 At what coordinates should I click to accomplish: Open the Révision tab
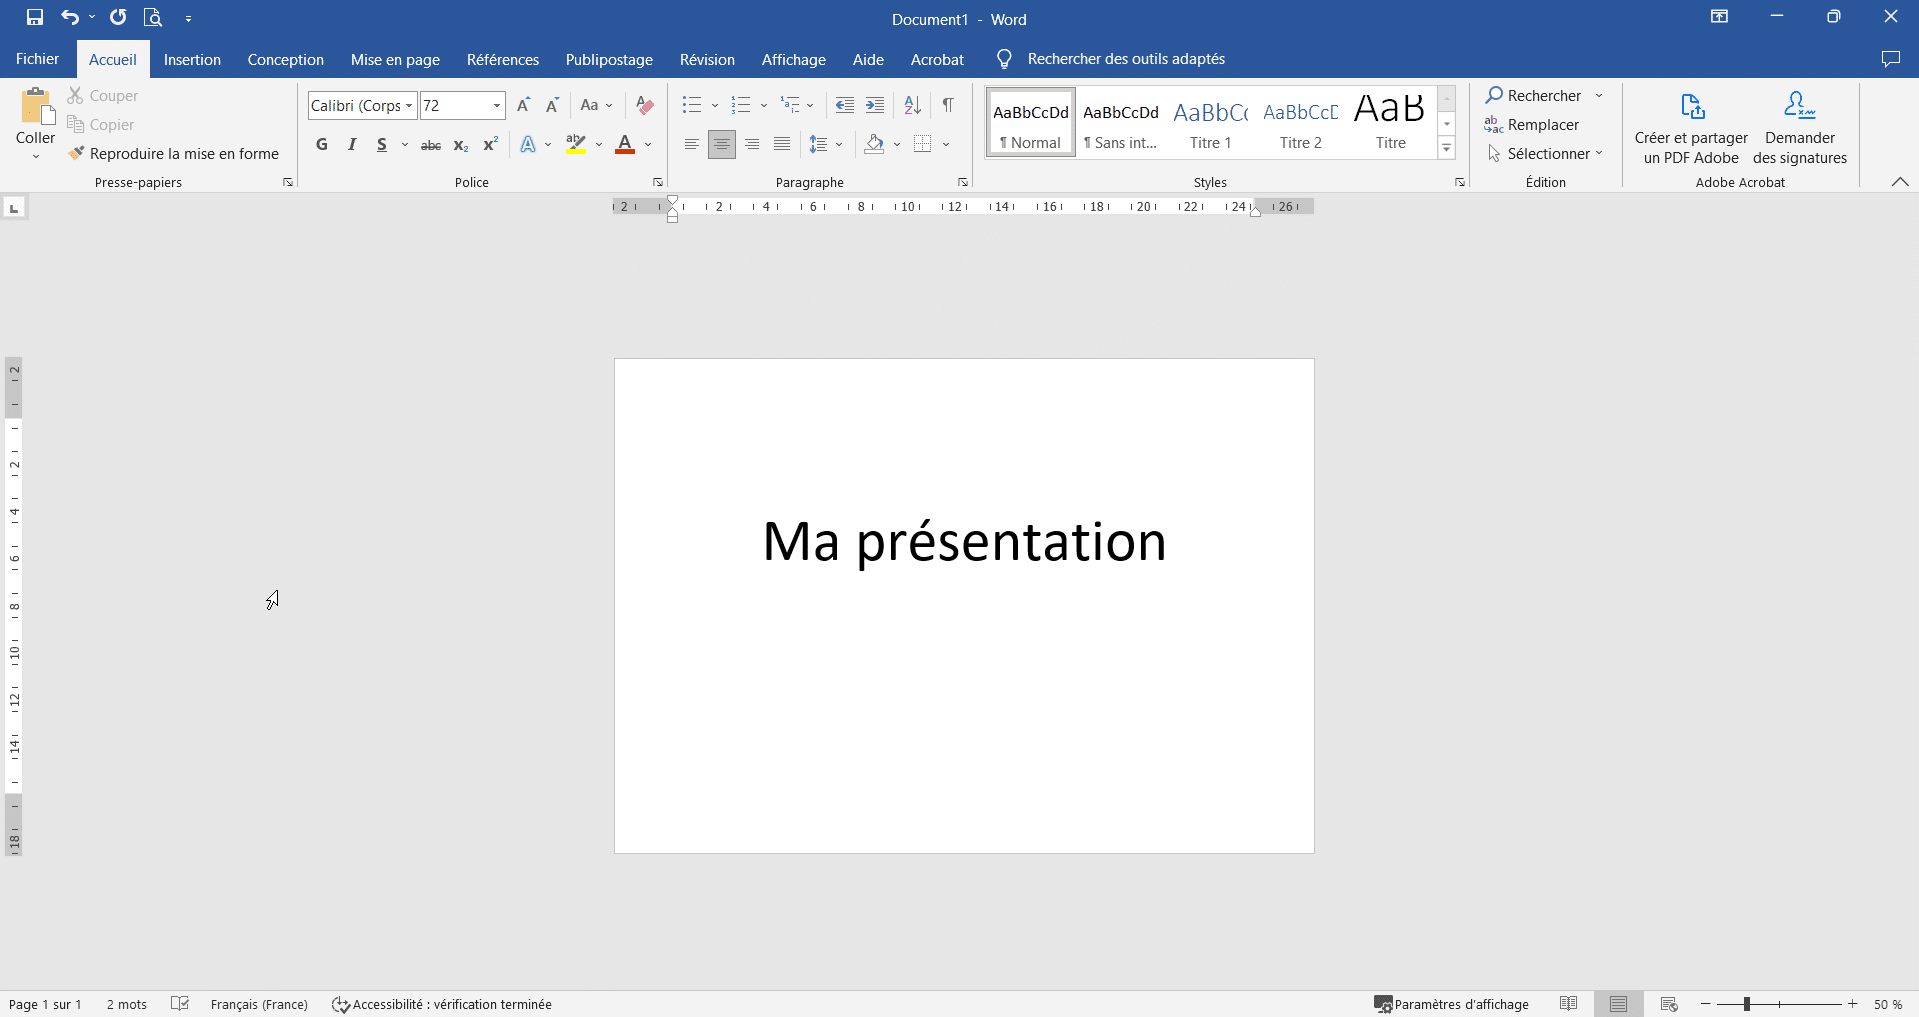(707, 60)
